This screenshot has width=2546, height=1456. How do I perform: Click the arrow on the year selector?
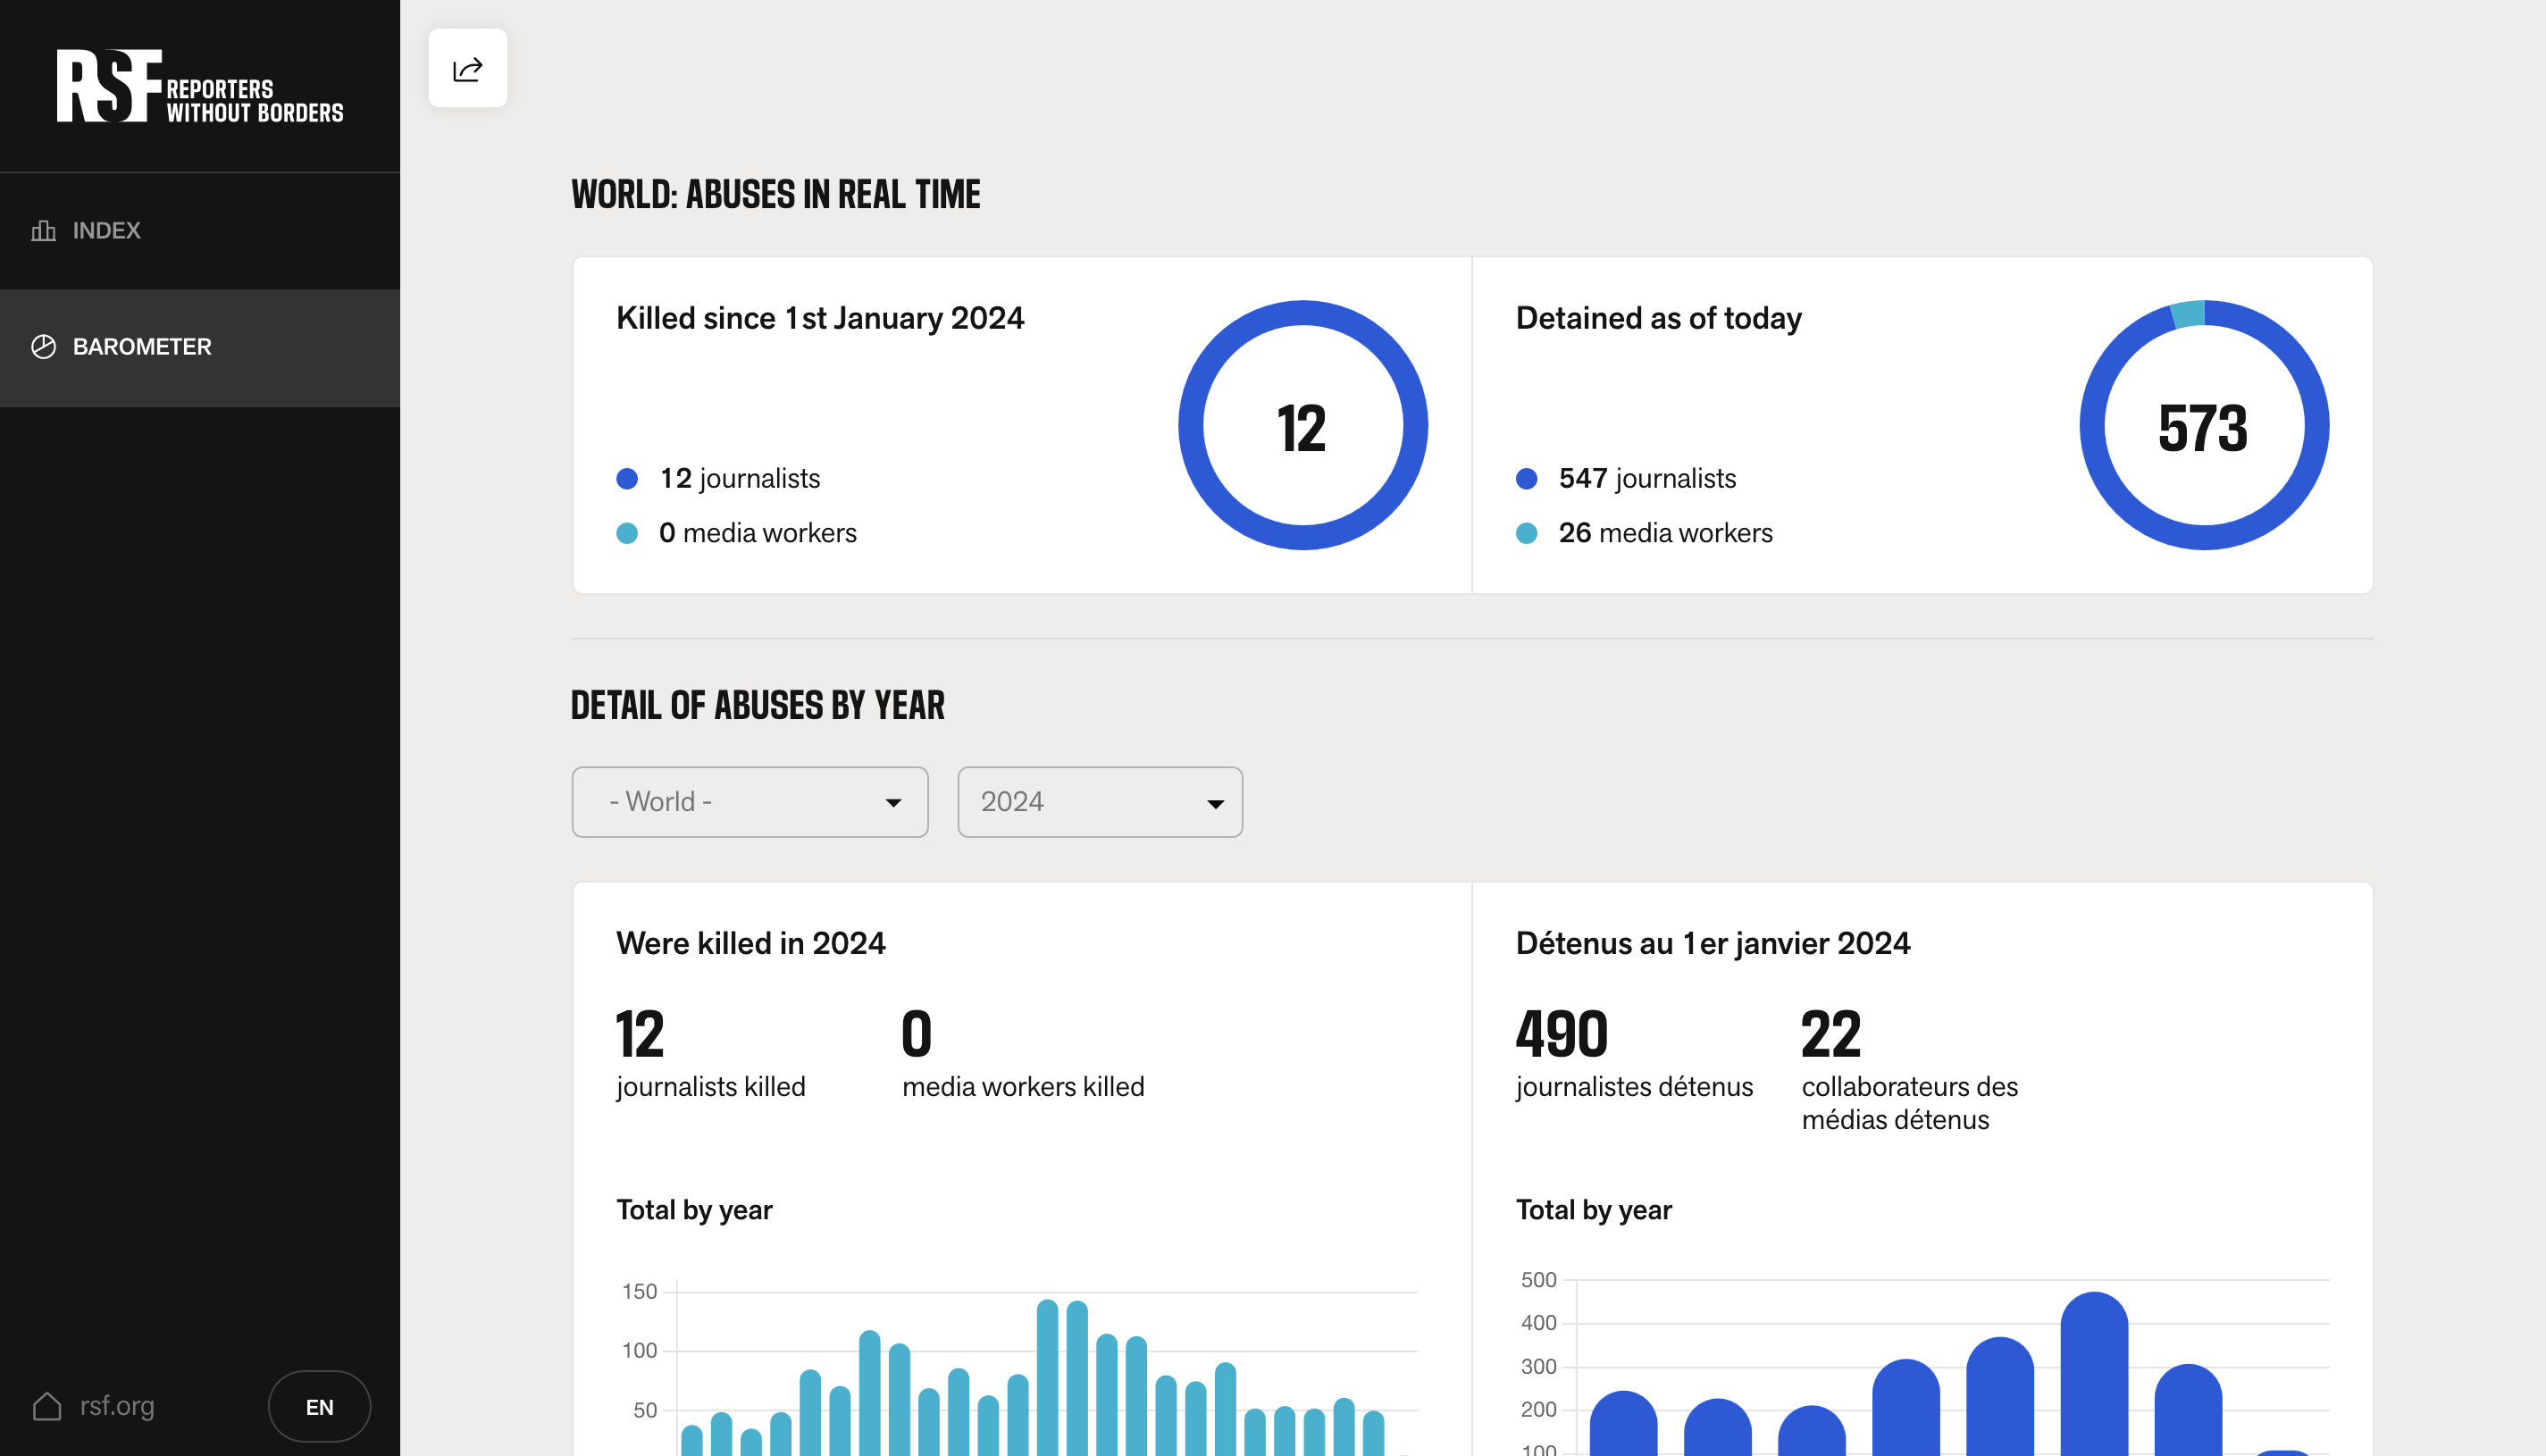pos(1215,804)
